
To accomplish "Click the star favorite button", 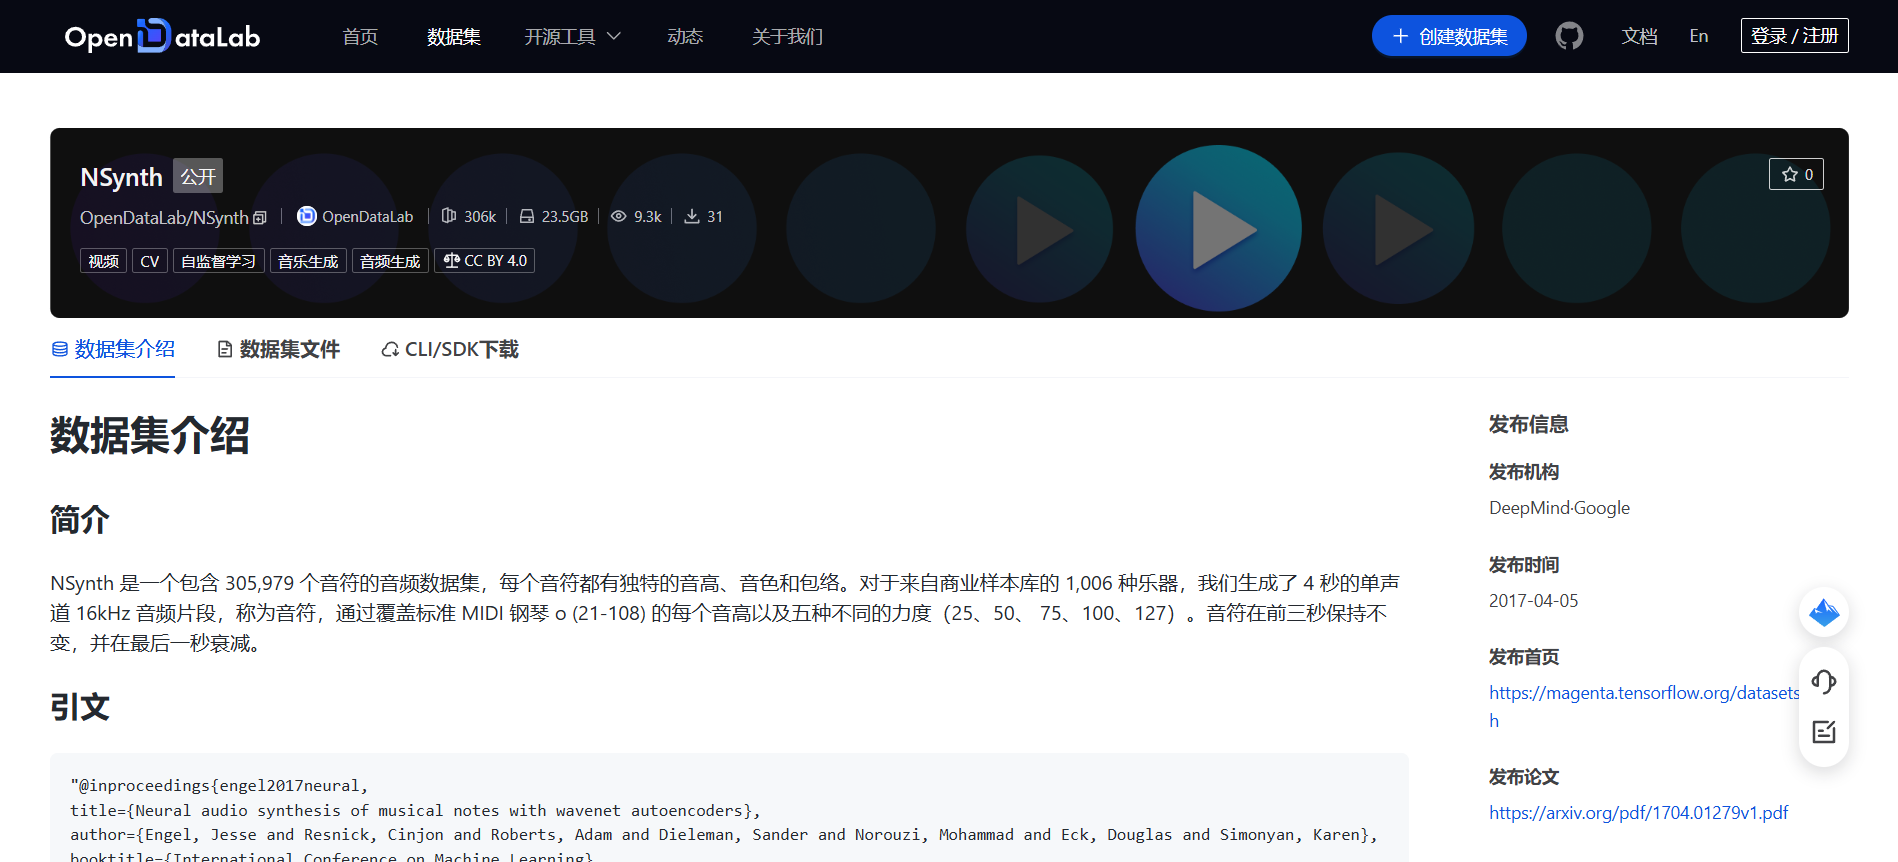I will click(1796, 174).
